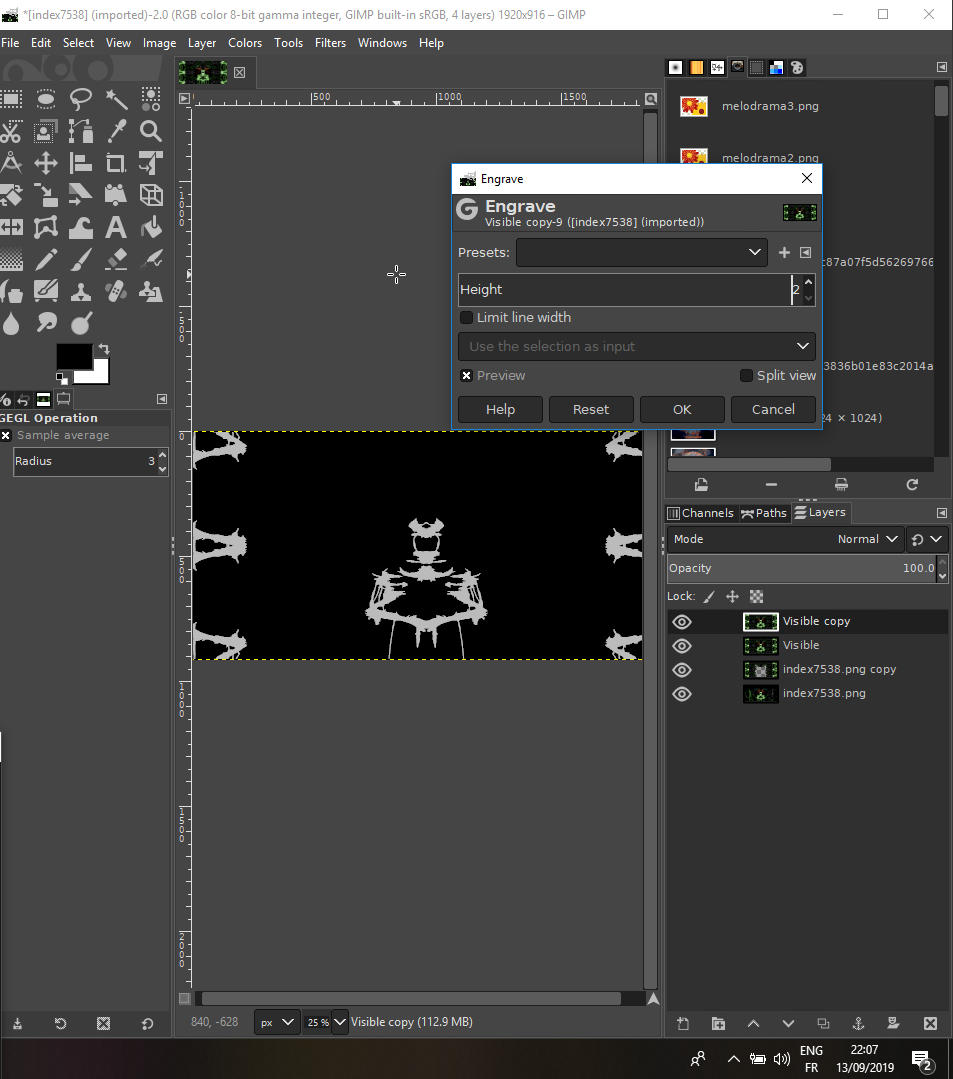Open the Colors menu
The height and width of the screenshot is (1079, 953).
coord(245,43)
